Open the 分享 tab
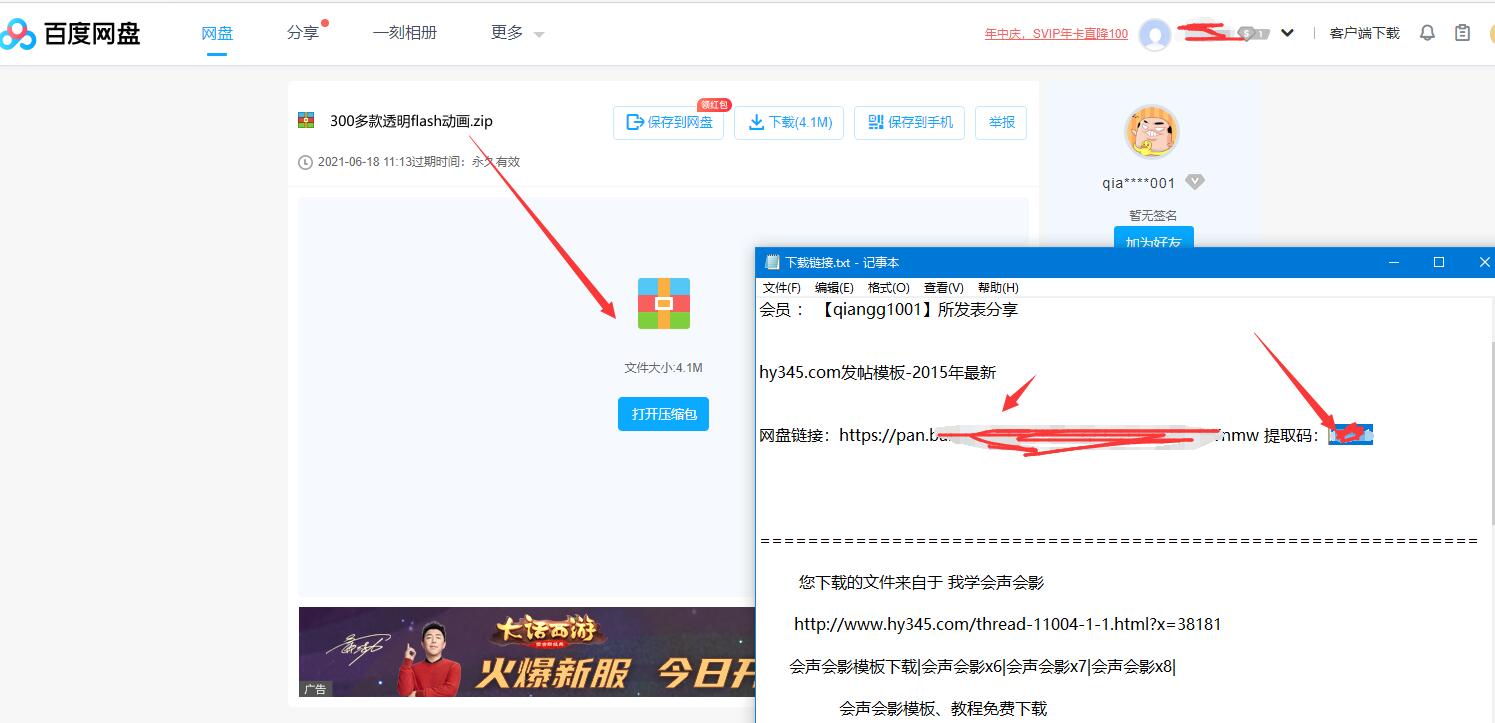This screenshot has width=1495, height=723. click(303, 33)
